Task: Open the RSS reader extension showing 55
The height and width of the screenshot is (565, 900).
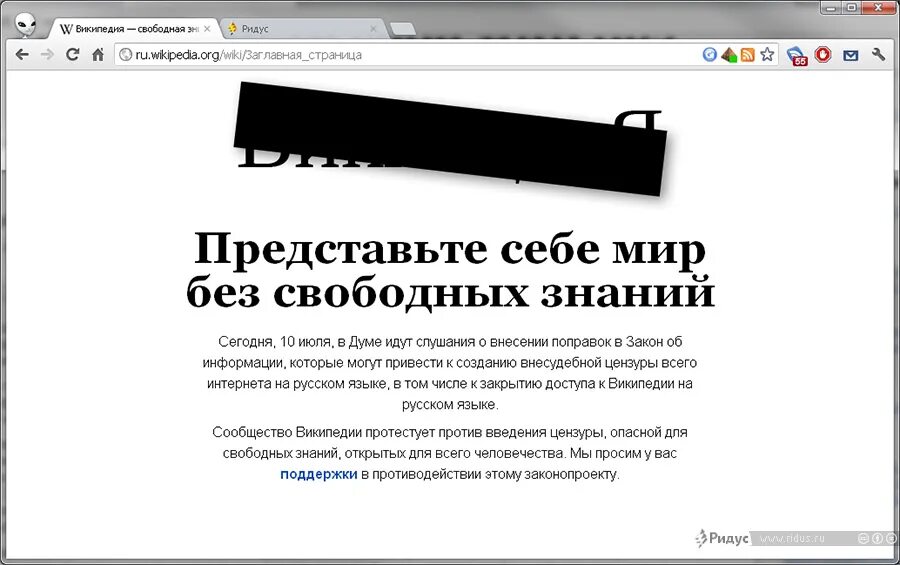Action: tap(797, 56)
